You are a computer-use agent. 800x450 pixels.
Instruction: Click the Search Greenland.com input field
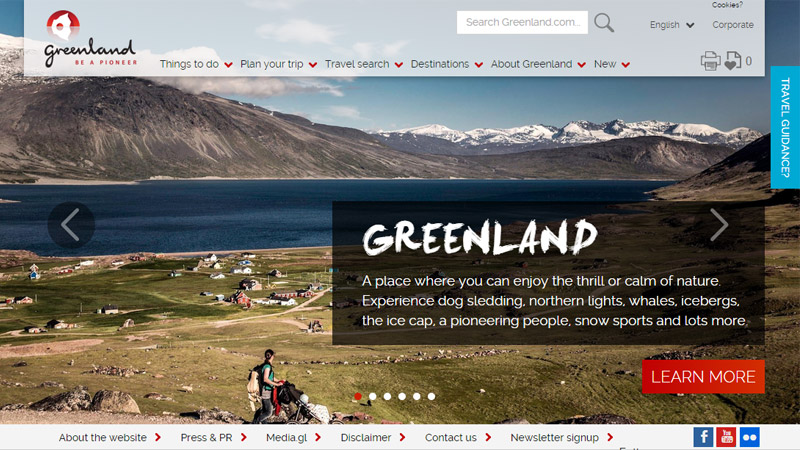(x=522, y=22)
